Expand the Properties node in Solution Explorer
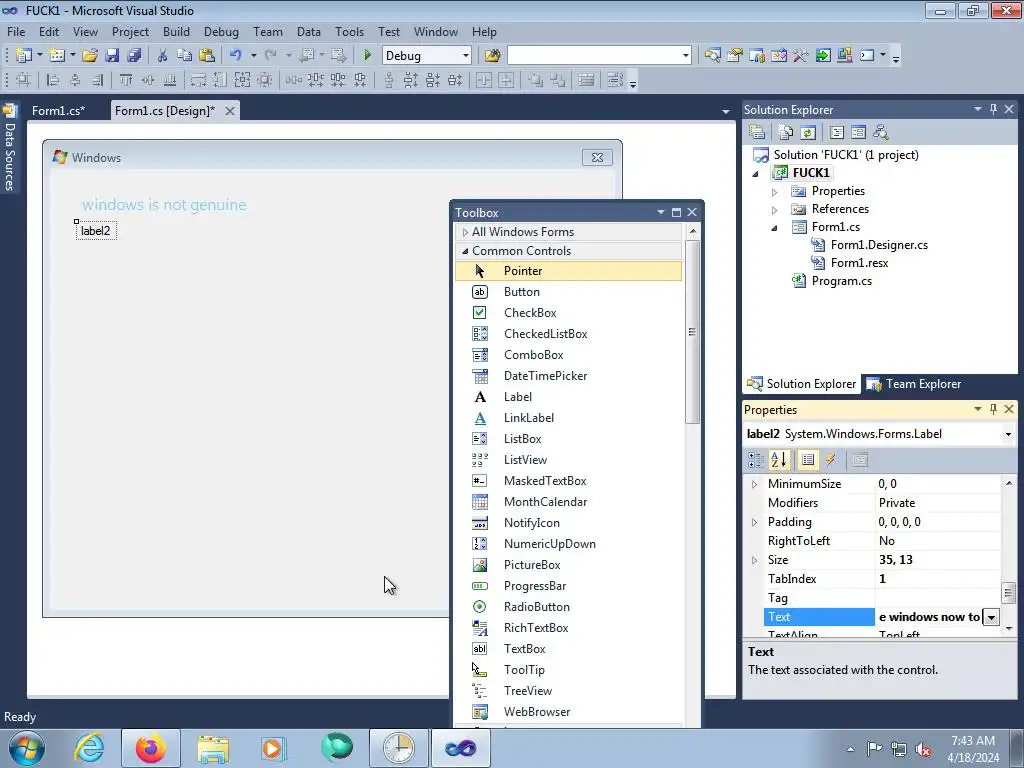Screen dimensions: 1024x768 point(775,192)
